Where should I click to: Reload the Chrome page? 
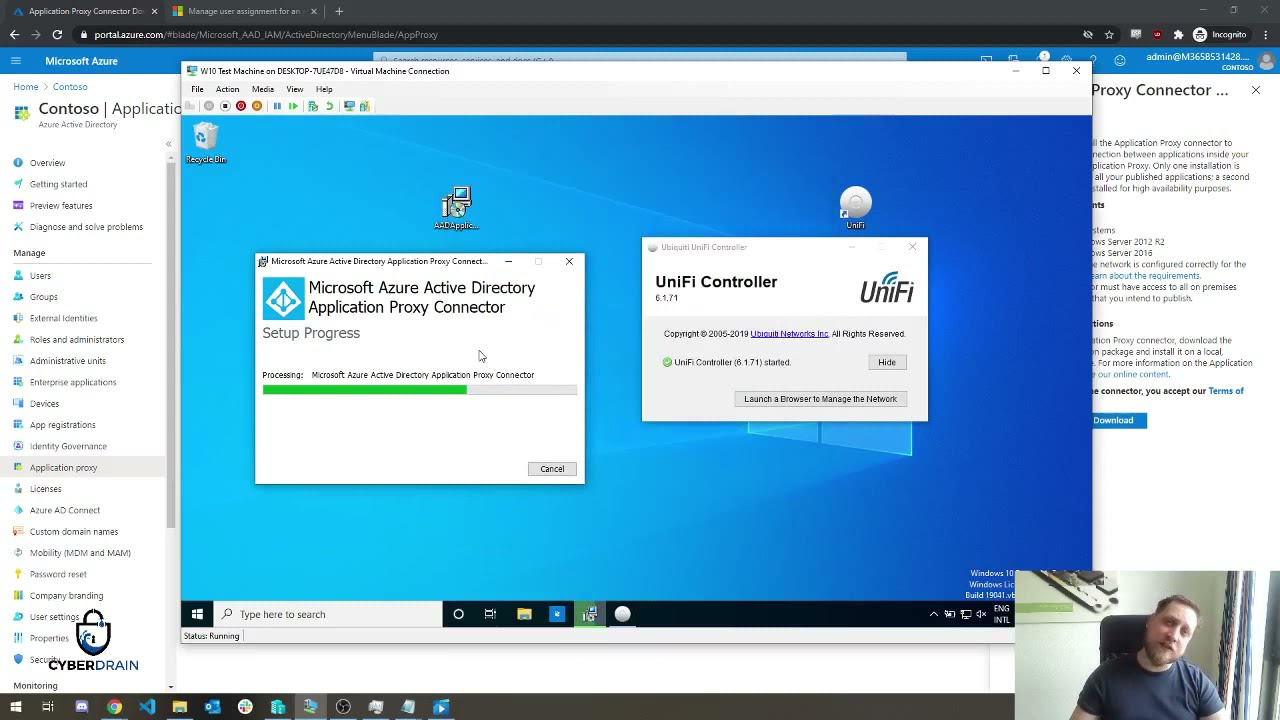tap(57, 35)
